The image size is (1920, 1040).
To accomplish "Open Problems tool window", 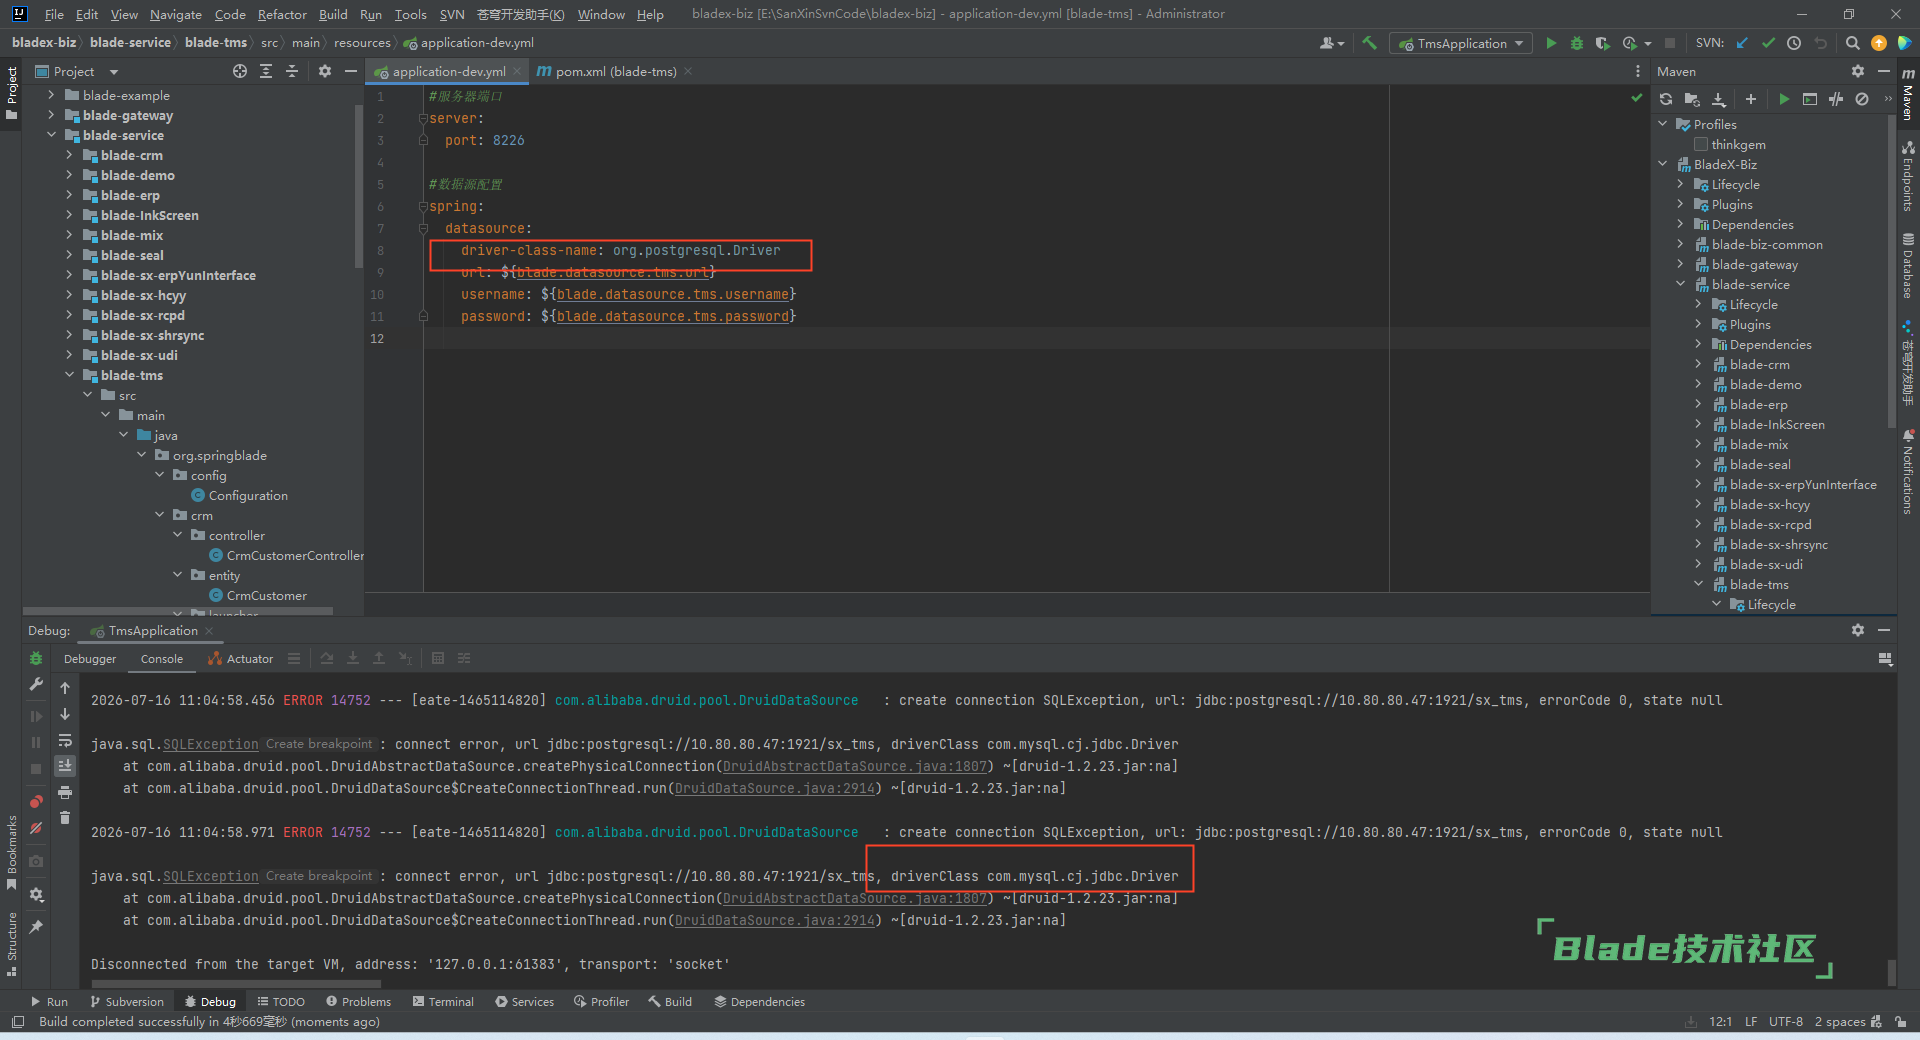I will (x=358, y=1001).
